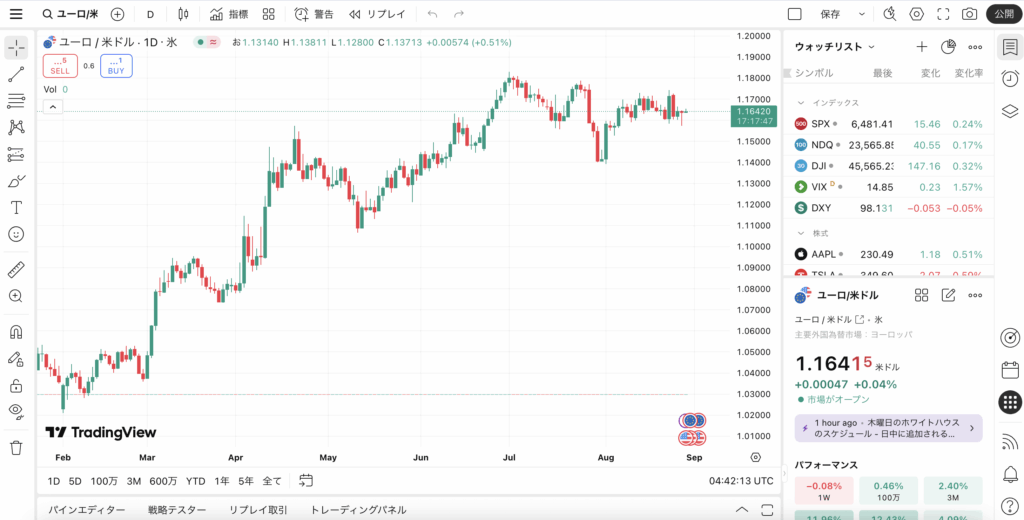
Task: Open the alerts clock icon in right sidebar
Action: tap(1010, 78)
